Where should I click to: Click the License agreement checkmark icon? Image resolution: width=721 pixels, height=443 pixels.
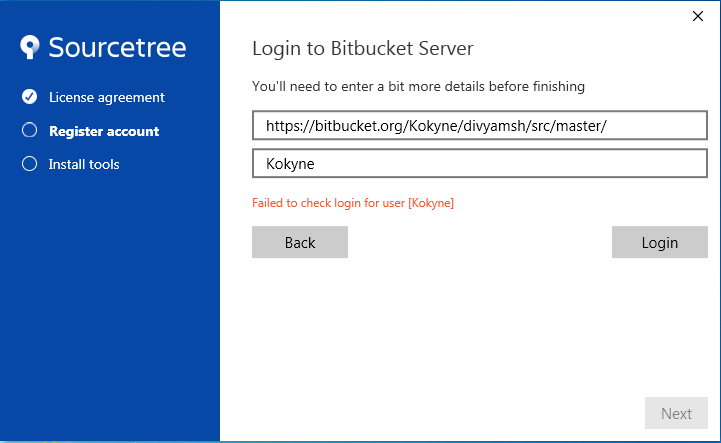pos(29,97)
